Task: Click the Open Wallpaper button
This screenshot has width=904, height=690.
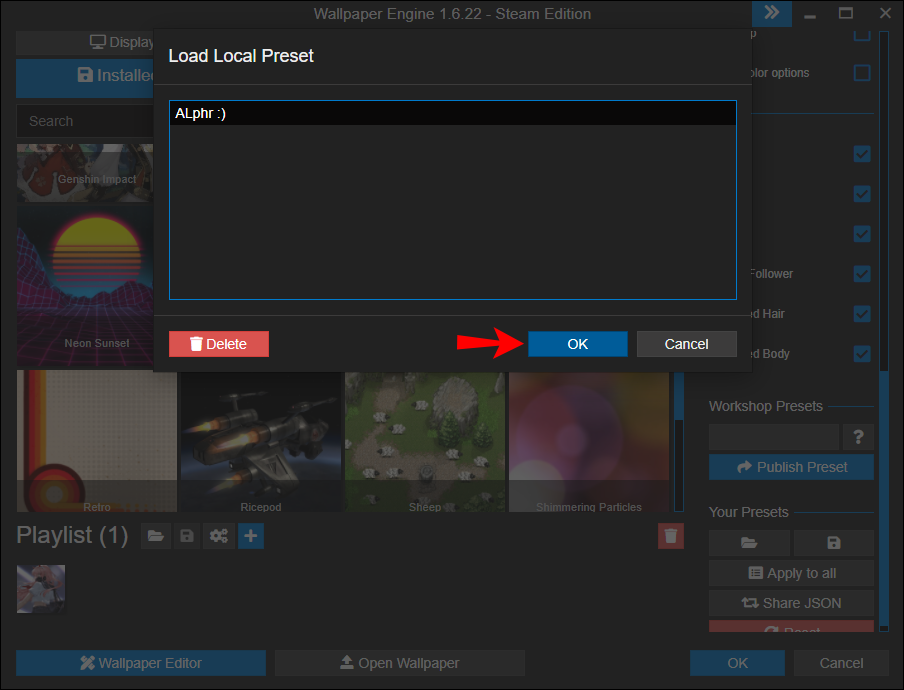Action: [x=400, y=663]
